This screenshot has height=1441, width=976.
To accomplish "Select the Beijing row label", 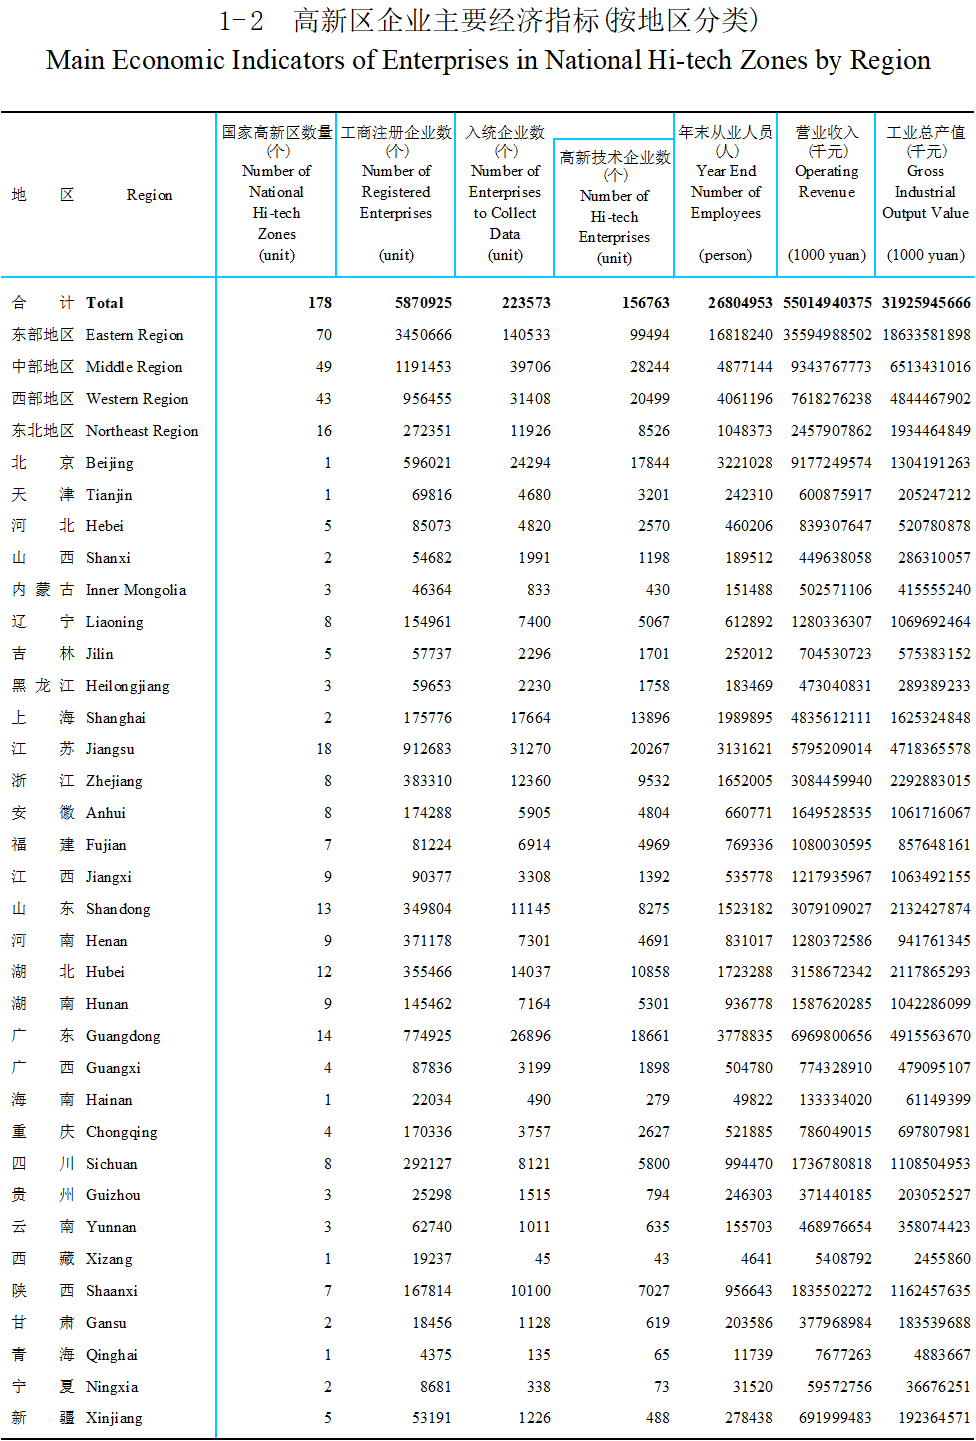I will pyautogui.click(x=109, y=463).
